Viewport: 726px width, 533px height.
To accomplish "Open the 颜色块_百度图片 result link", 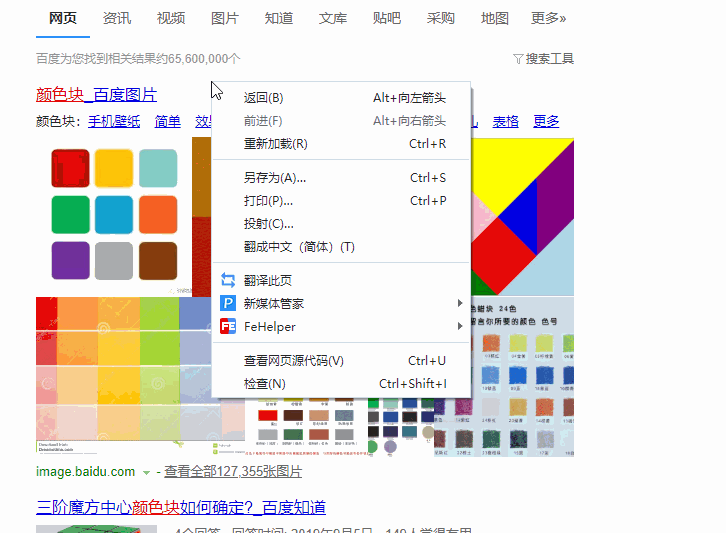I will (x=96, y=94).
